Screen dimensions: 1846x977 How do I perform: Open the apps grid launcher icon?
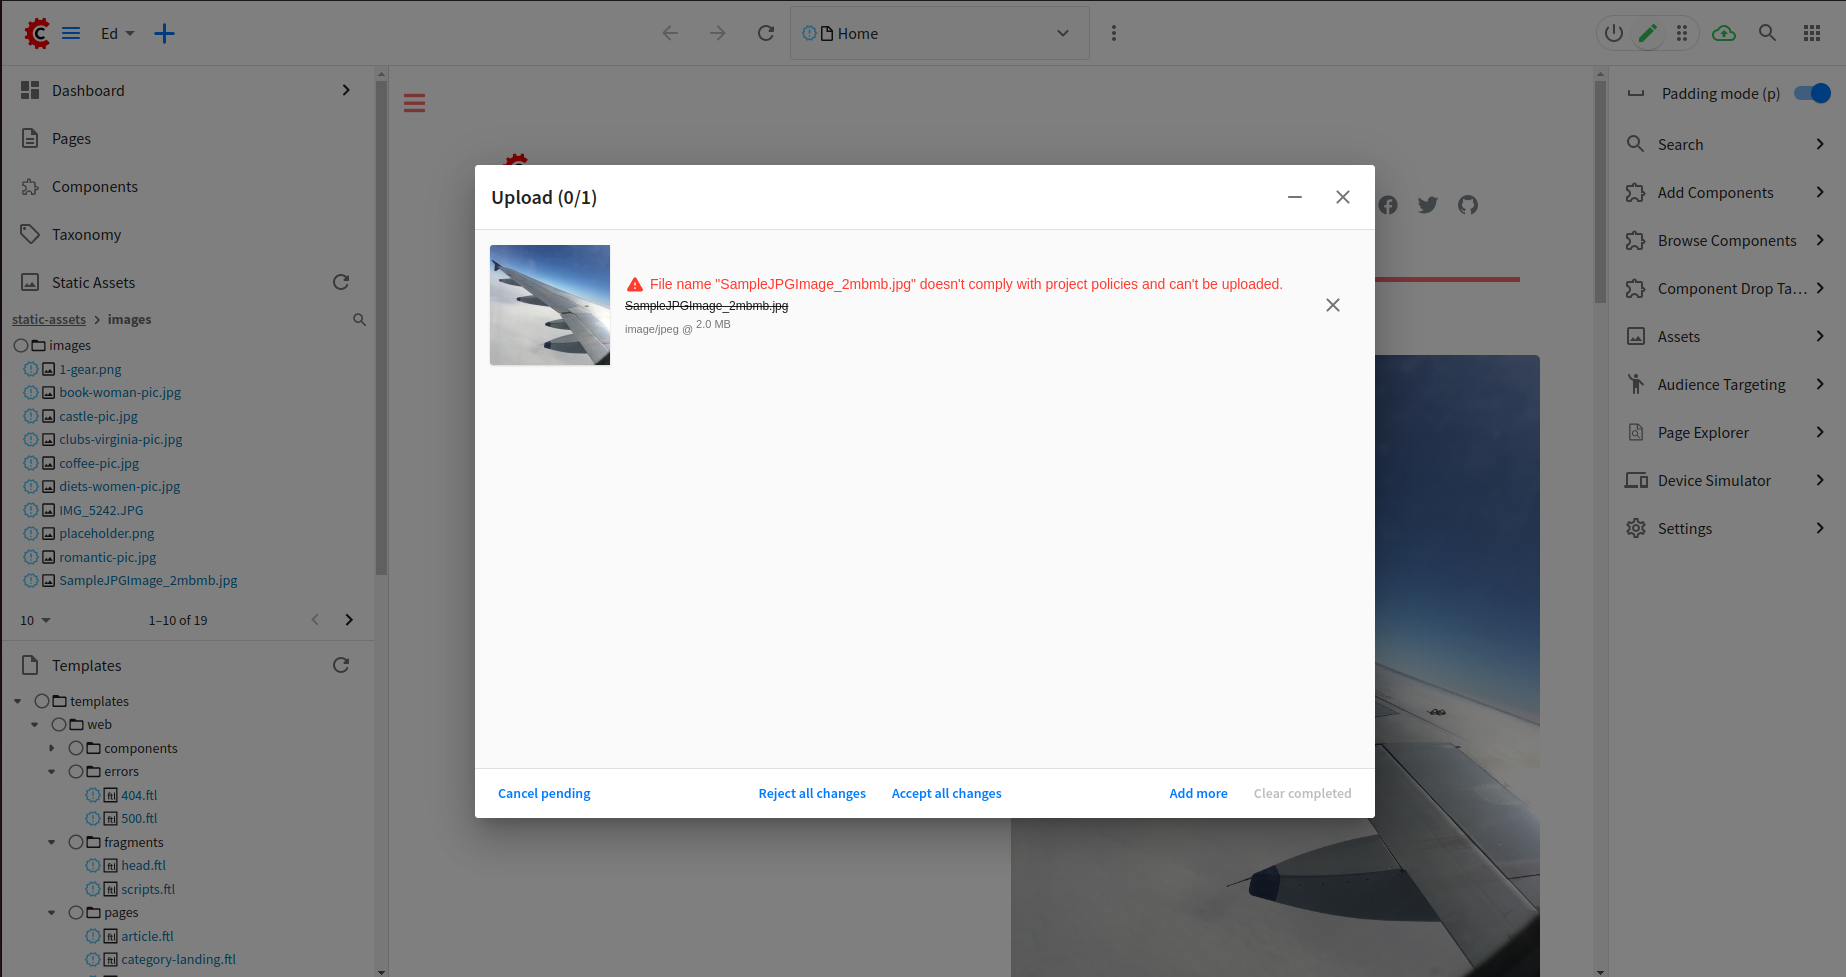click(1811, 33)
